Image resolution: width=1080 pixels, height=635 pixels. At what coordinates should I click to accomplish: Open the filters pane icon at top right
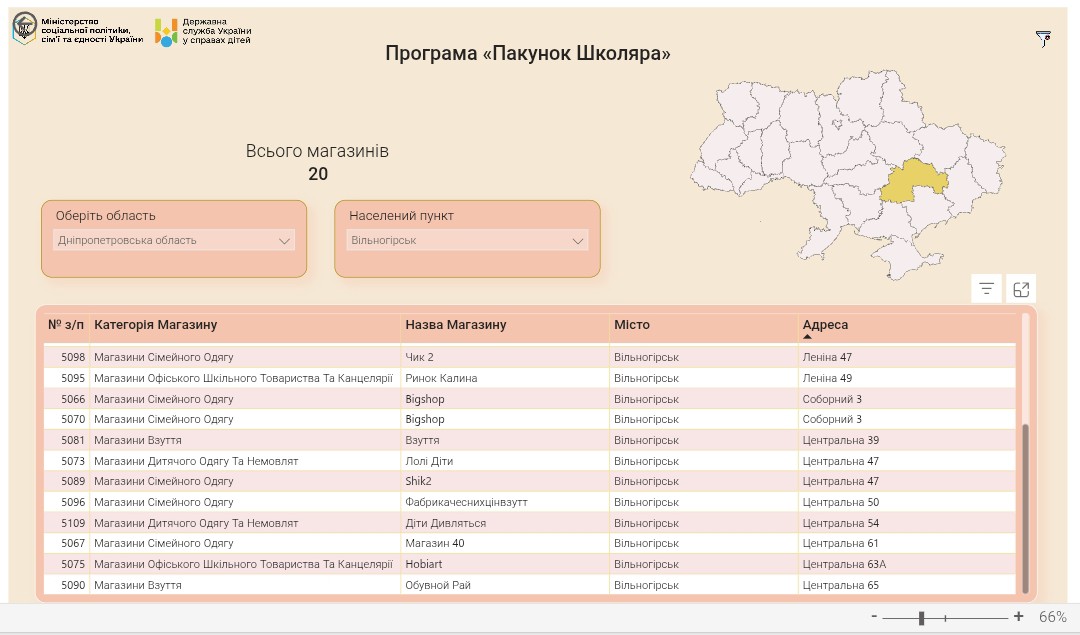click(1043, 39)
